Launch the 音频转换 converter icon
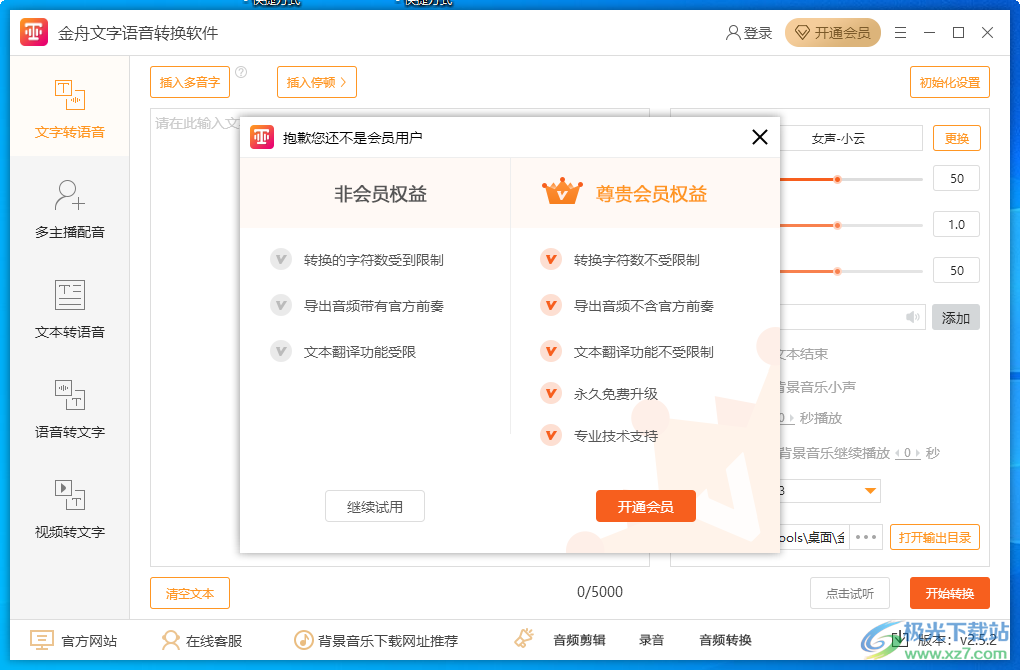The image size is (1020, 670). click(724, 639)
